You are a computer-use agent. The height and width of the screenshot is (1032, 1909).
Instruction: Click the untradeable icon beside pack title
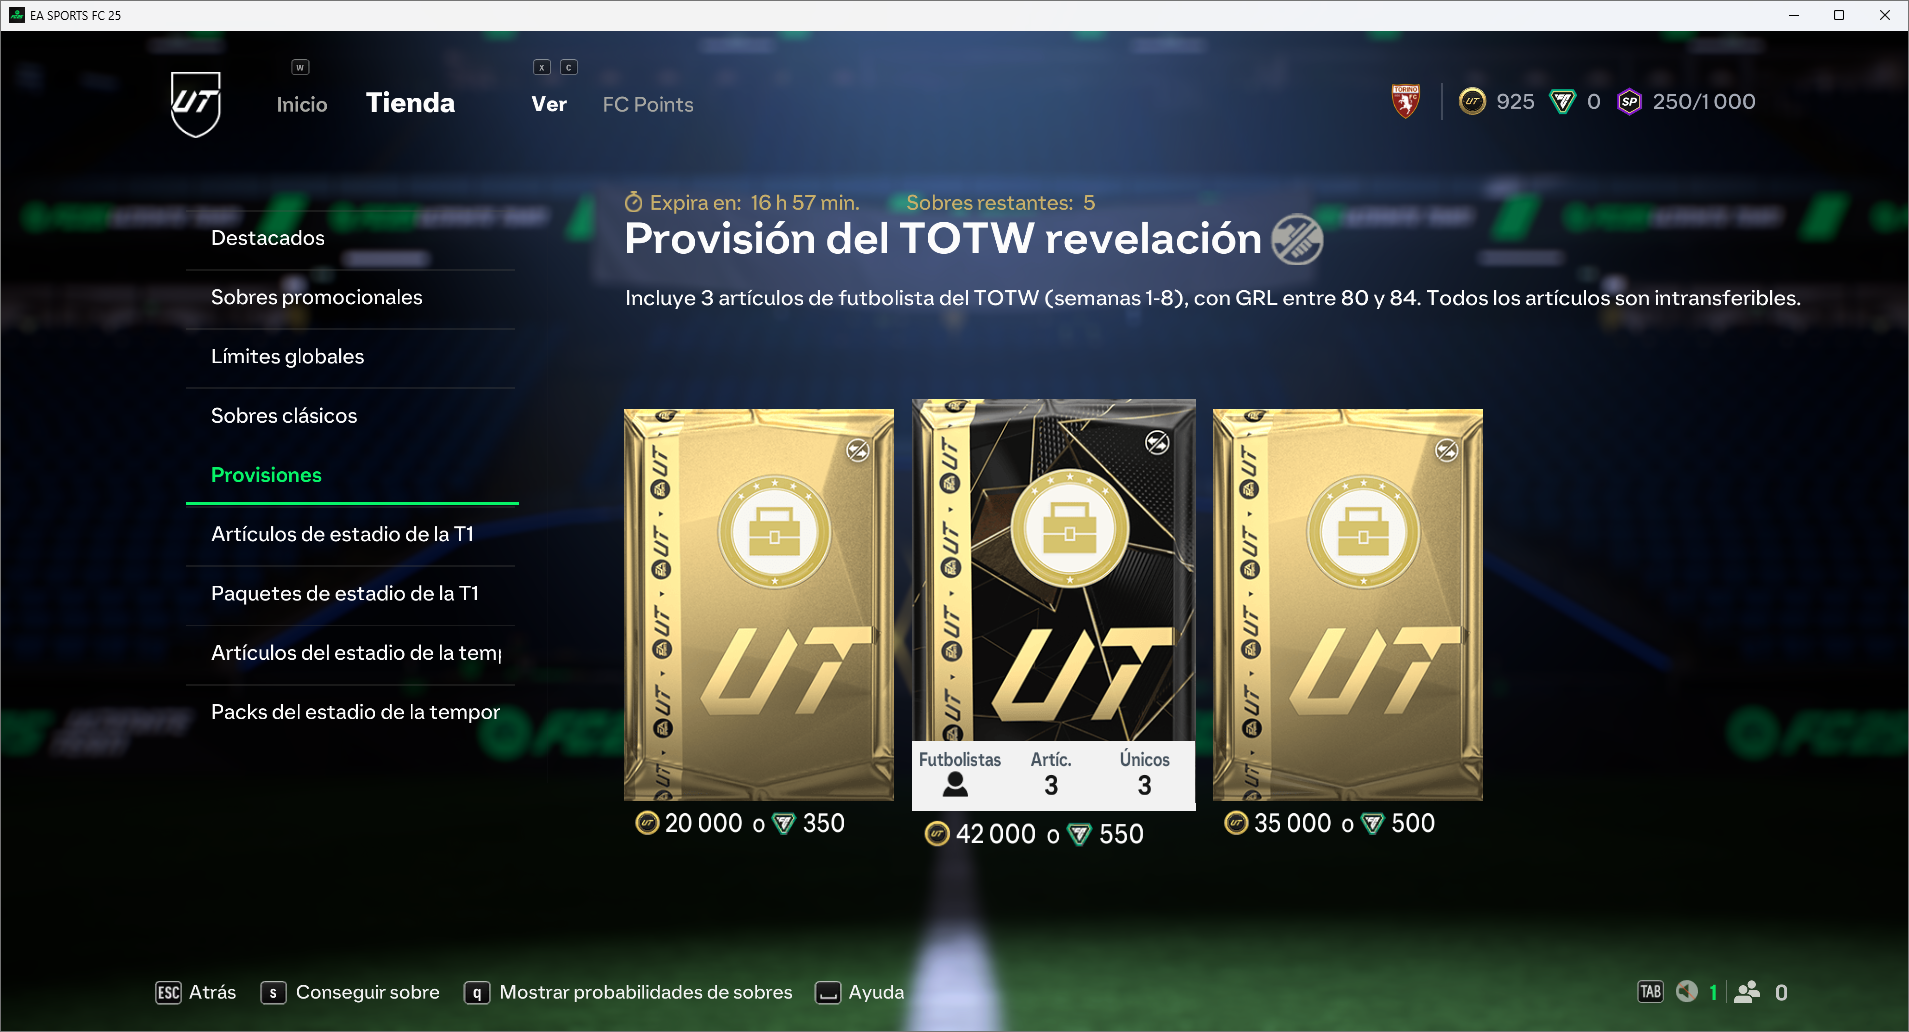1297,240
